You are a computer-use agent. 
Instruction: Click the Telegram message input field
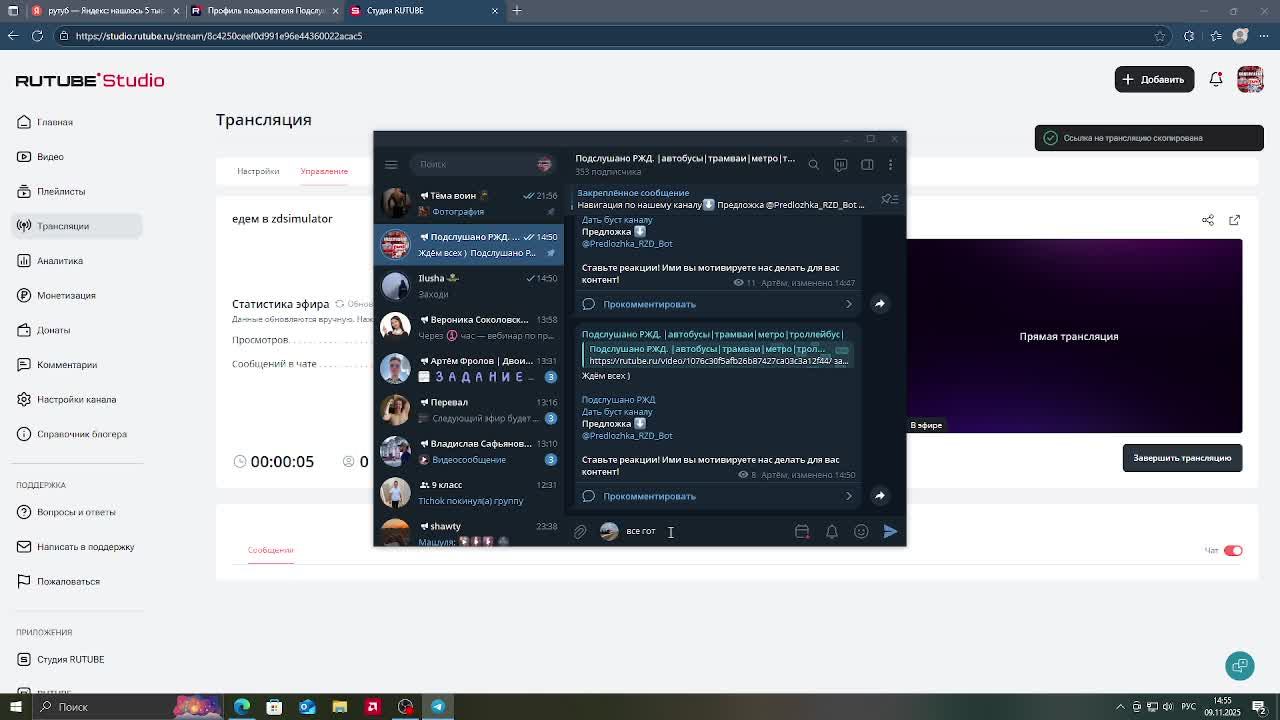[705, 531]
